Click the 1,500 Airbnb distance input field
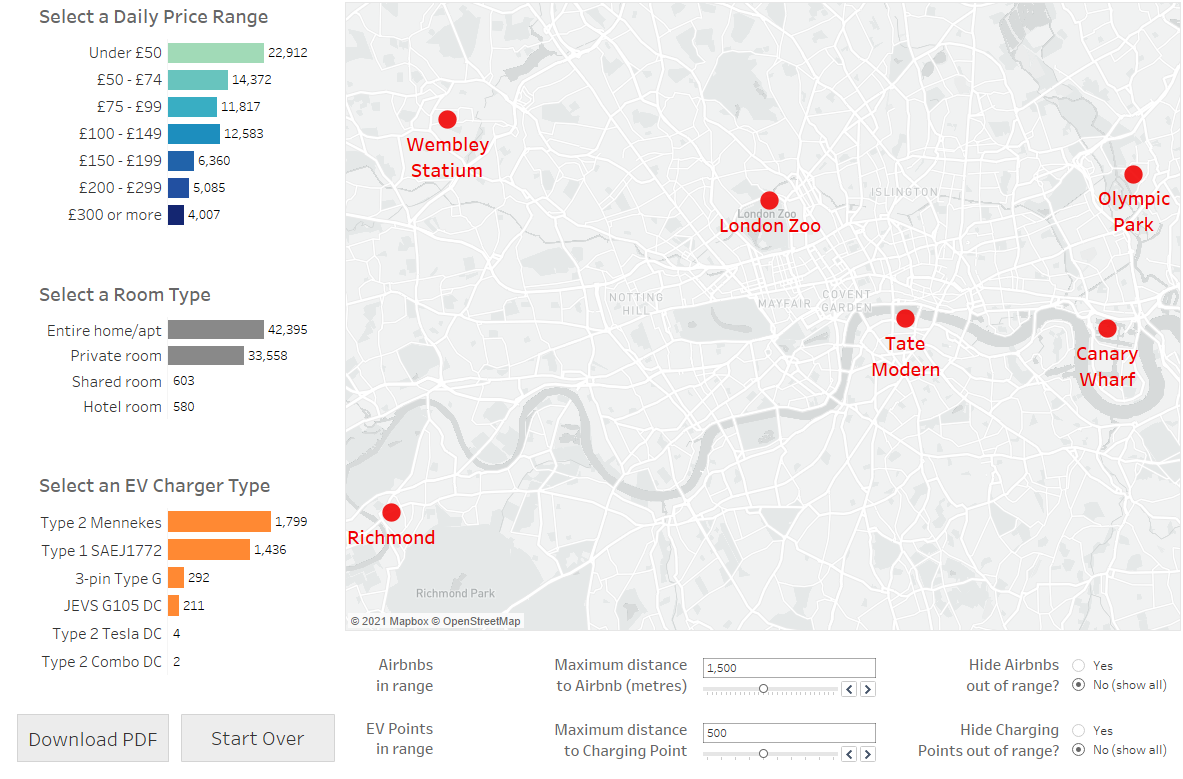Screen dimensions: 1183x779 788,668
